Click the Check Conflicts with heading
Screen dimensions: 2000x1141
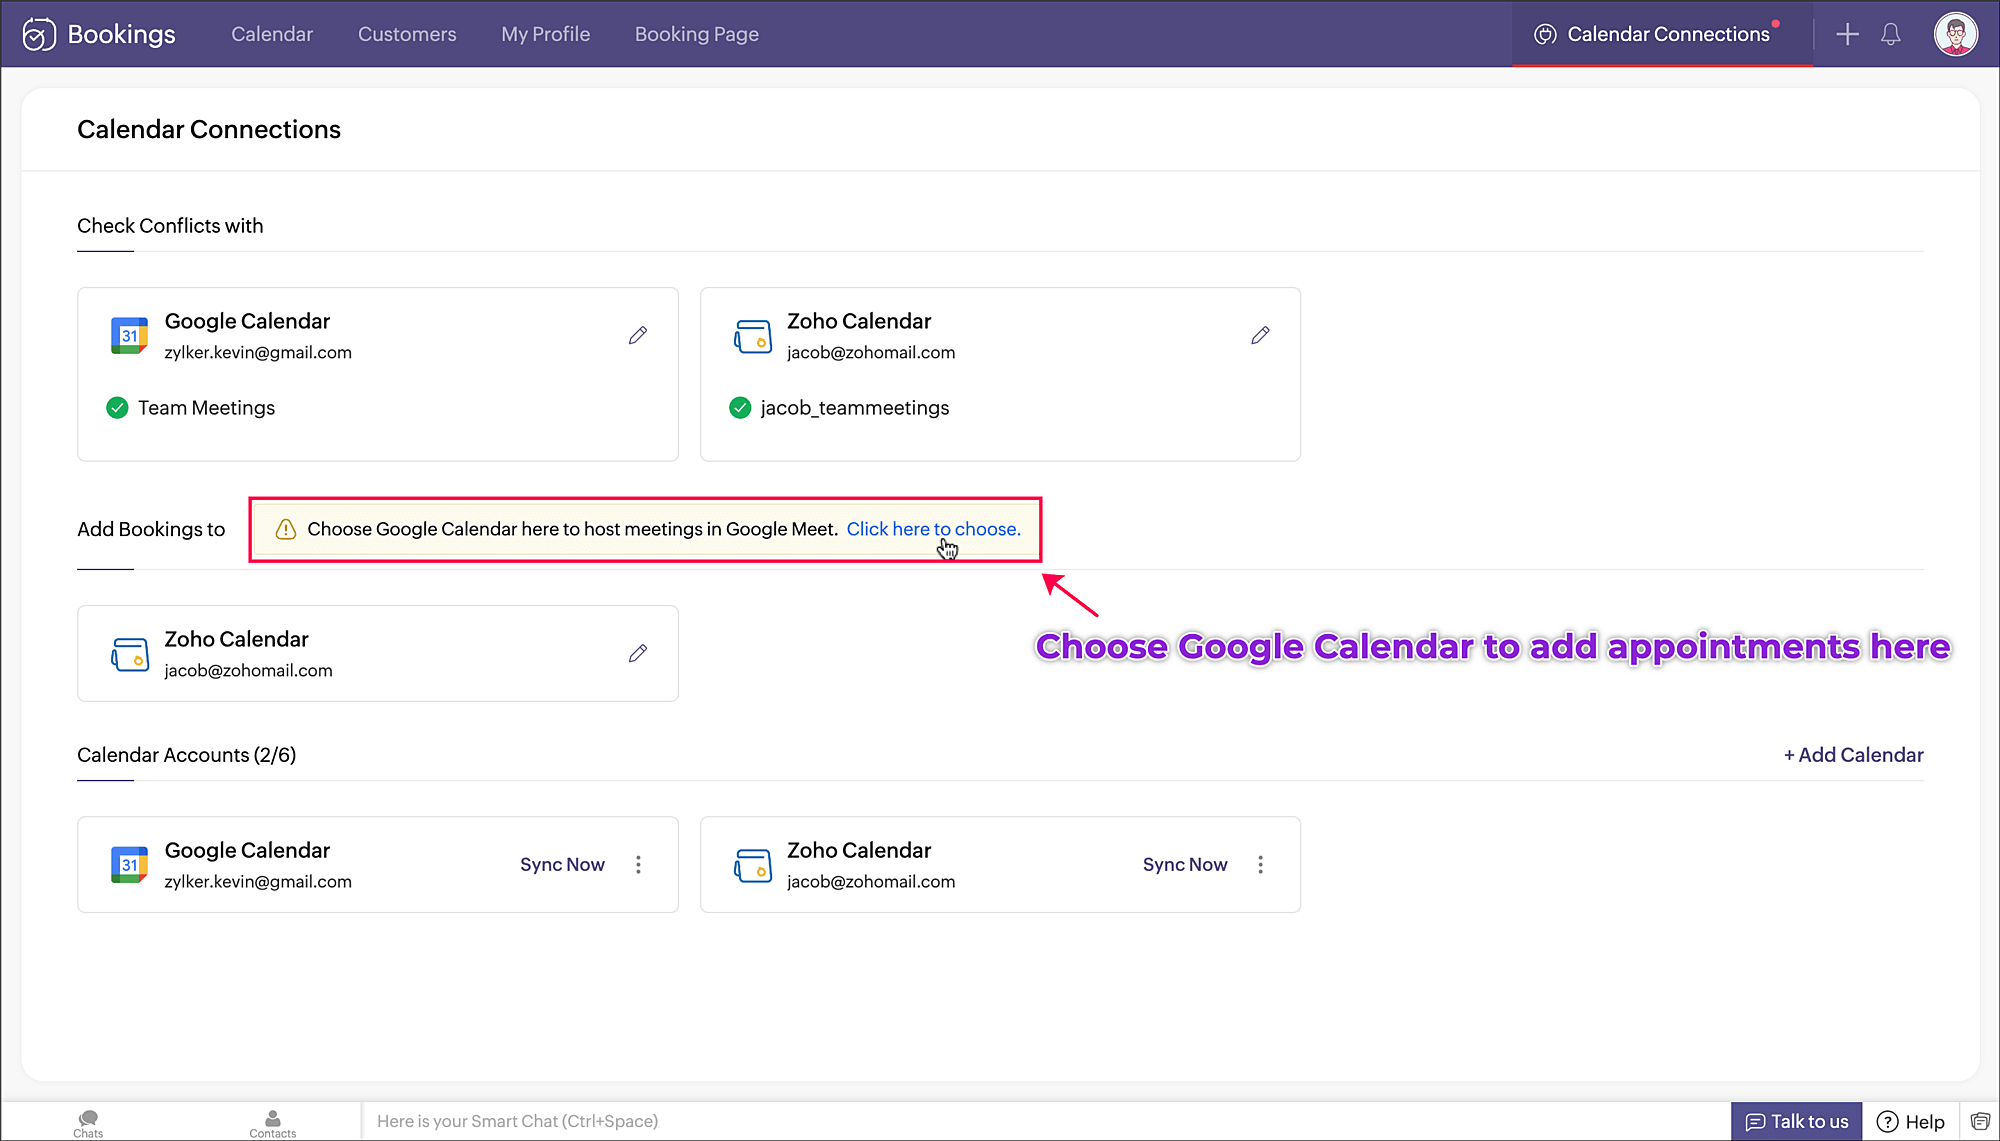(170, 226)
